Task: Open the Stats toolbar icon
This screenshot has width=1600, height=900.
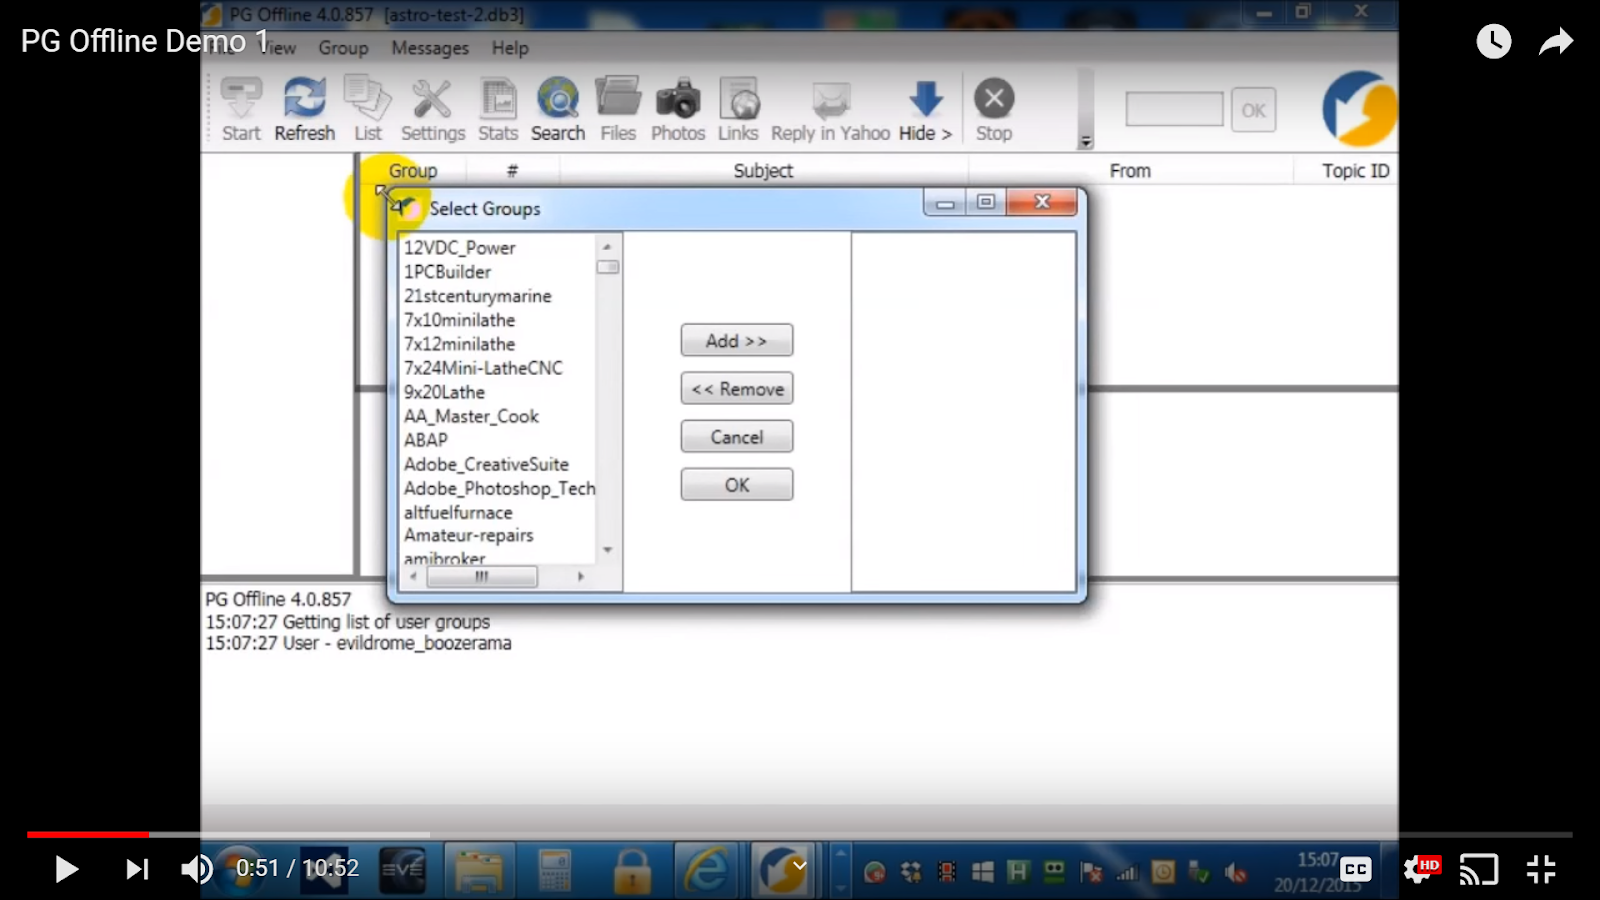Action: [498, 109]
